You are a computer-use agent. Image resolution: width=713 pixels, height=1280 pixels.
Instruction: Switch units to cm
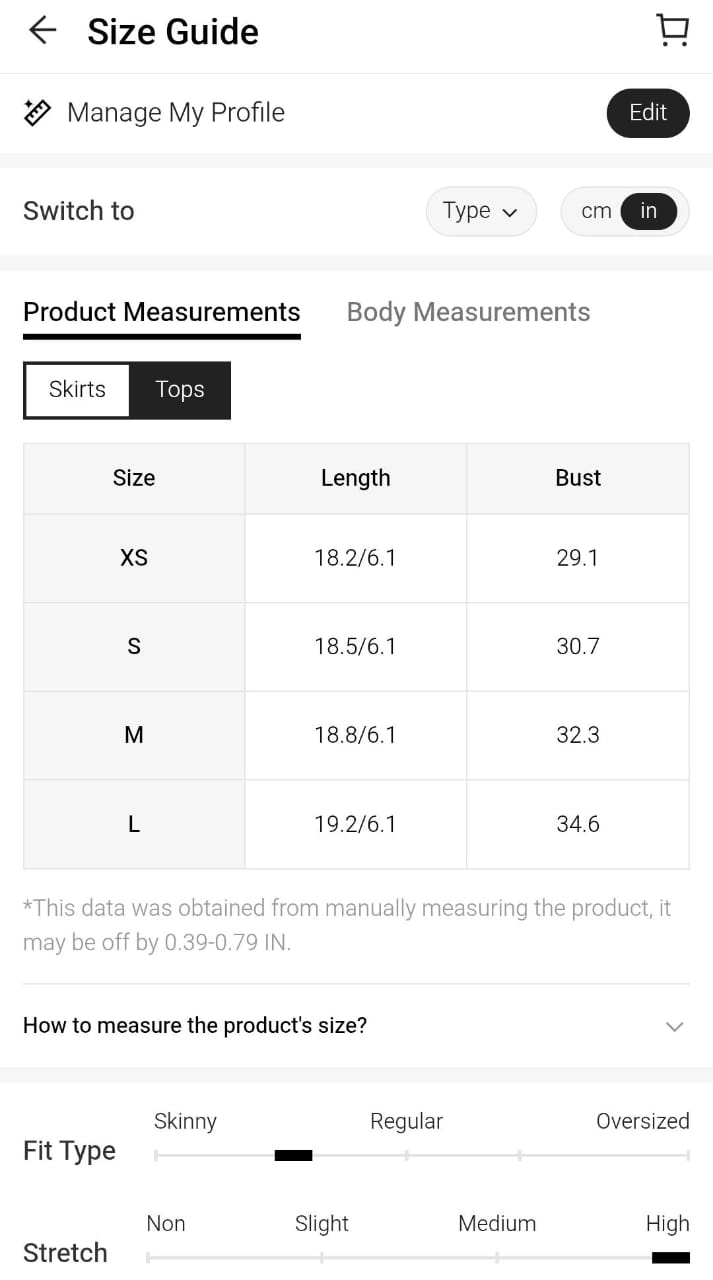pyautogui.click(x=596, y=211)
